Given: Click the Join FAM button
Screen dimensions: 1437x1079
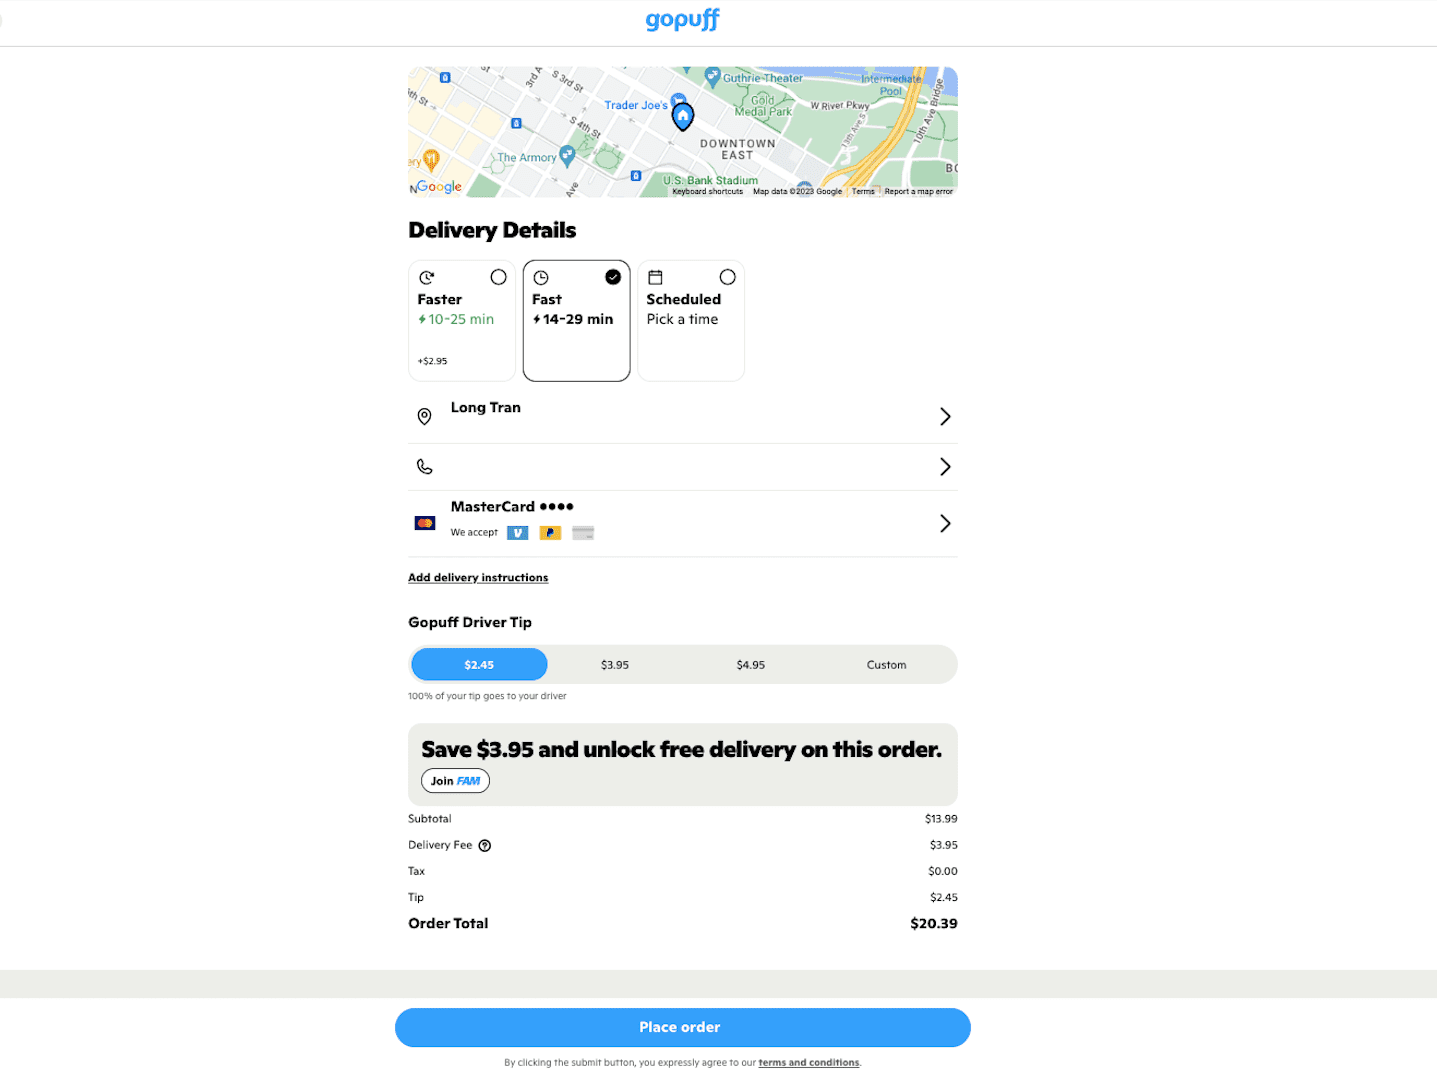Looking at the screenshot, I should pos(455,781).
